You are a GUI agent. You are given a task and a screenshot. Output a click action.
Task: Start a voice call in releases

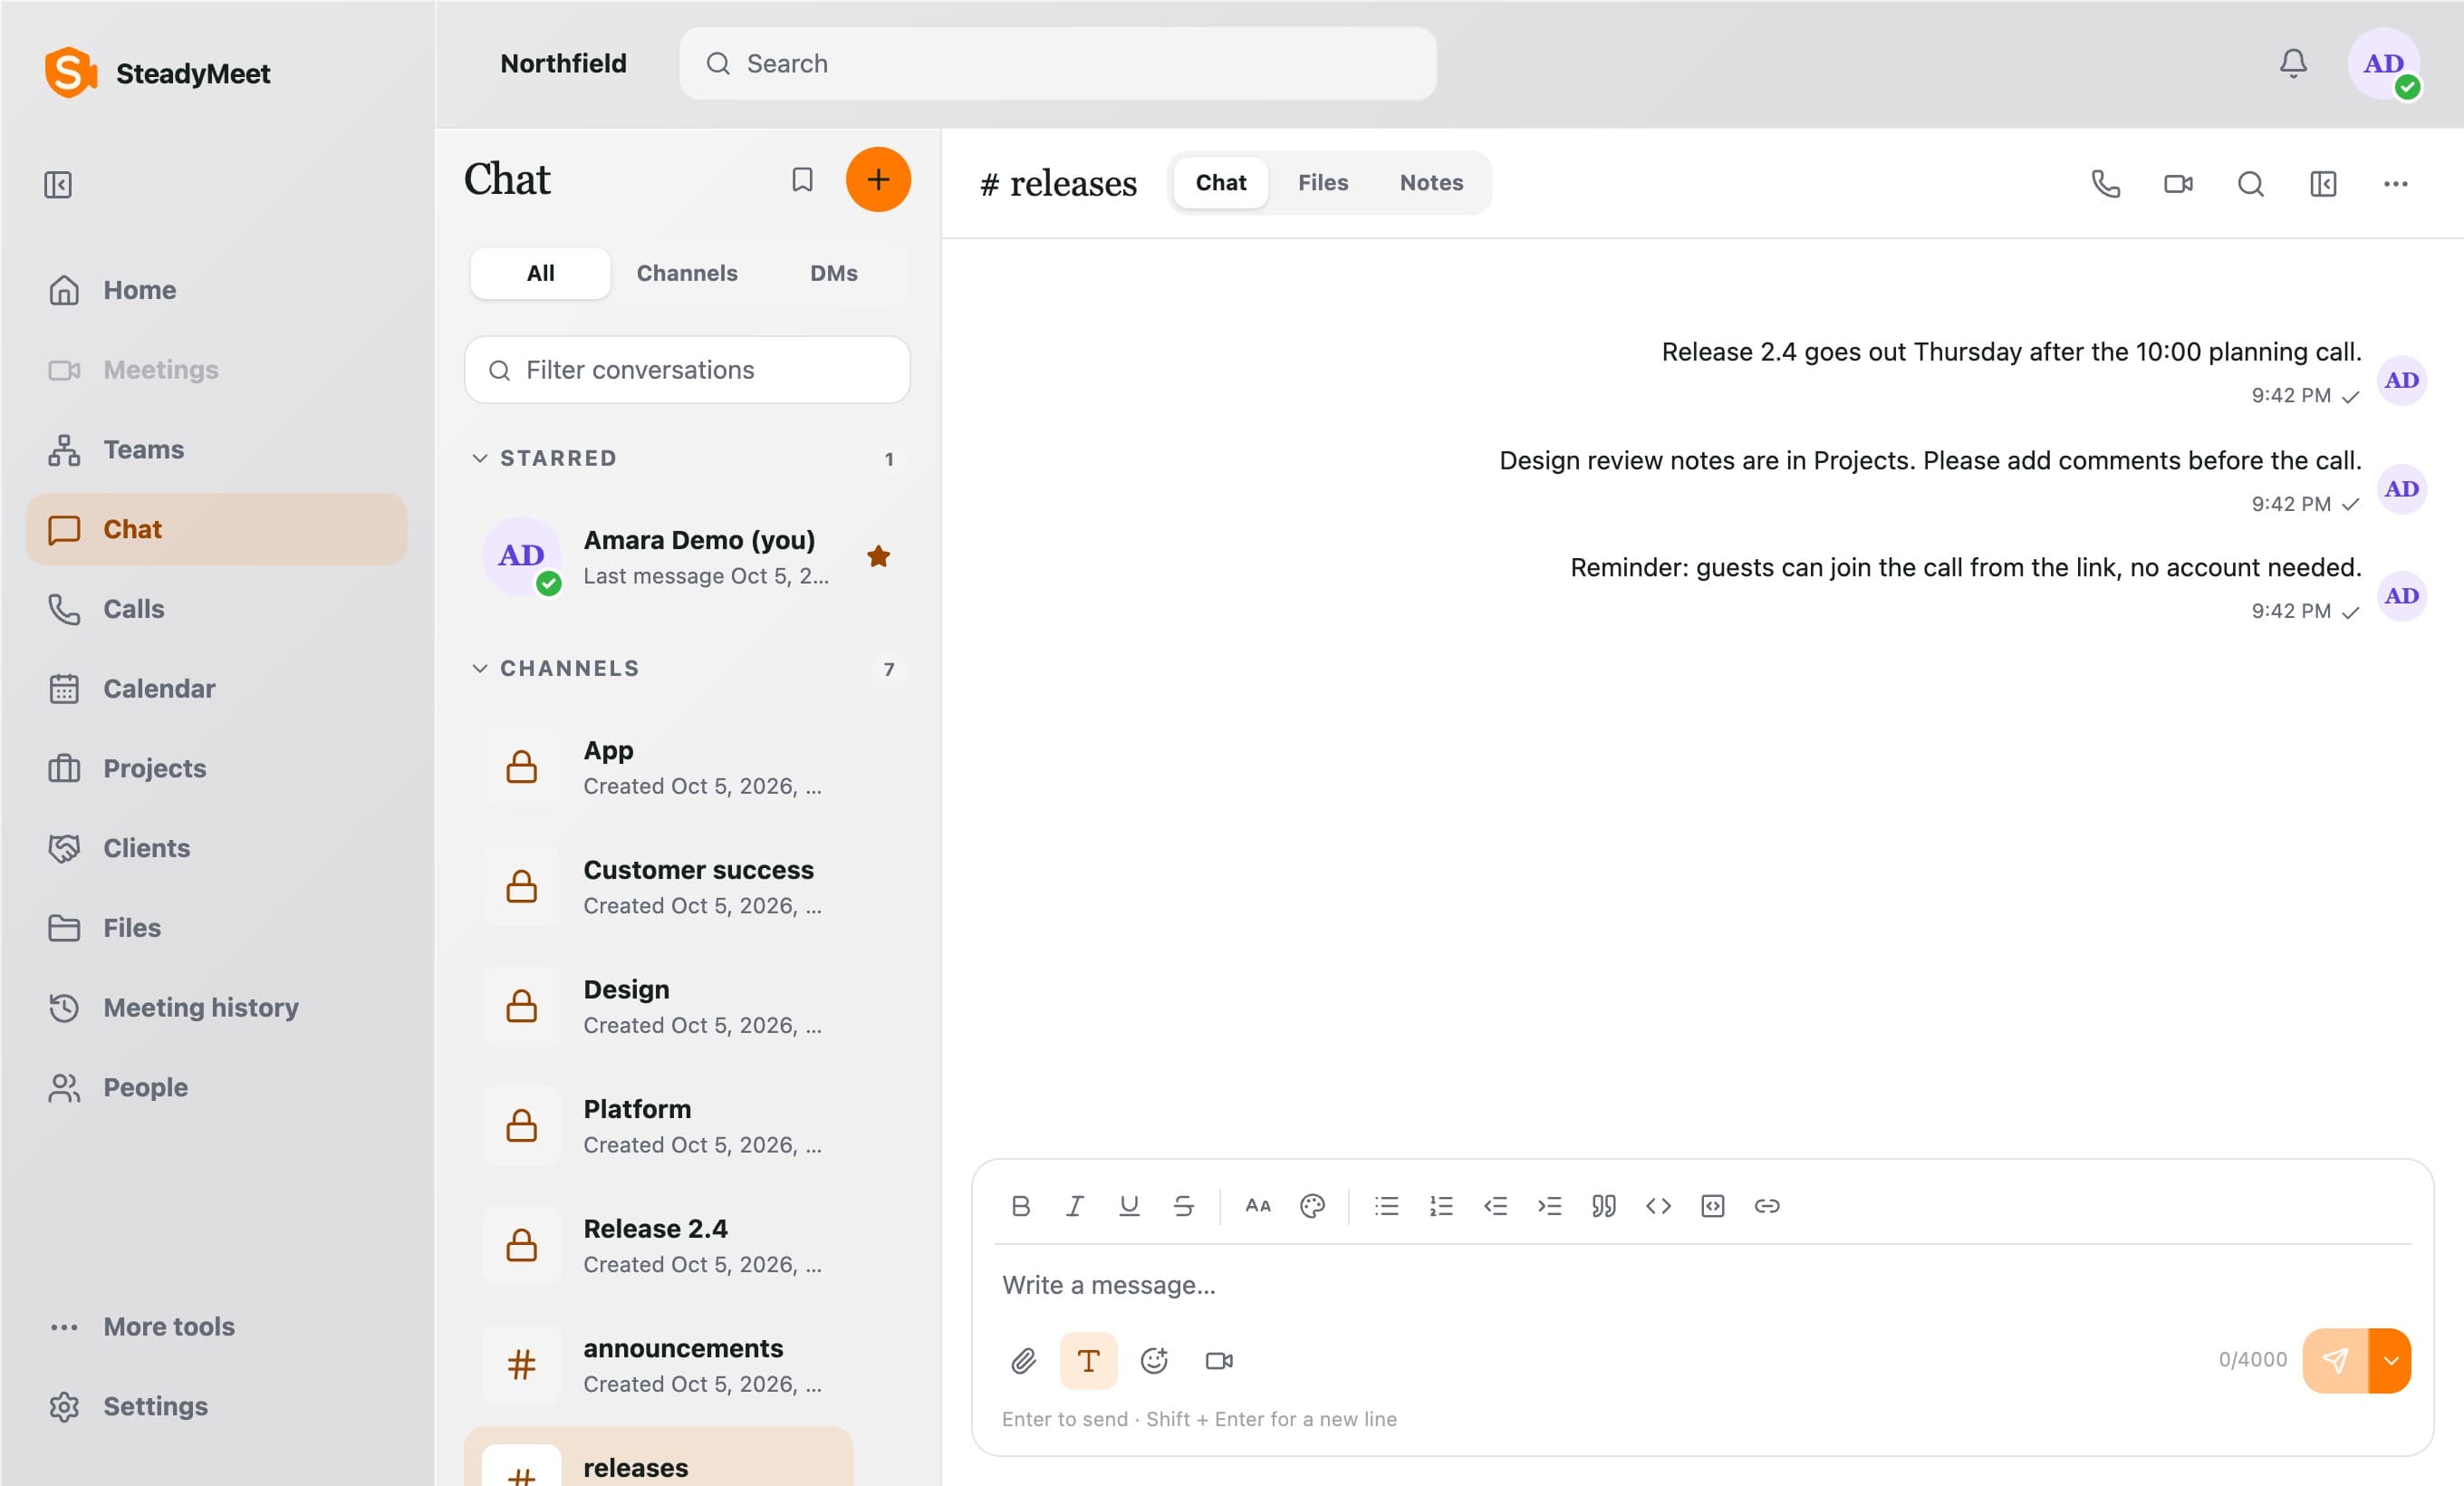2106,184
